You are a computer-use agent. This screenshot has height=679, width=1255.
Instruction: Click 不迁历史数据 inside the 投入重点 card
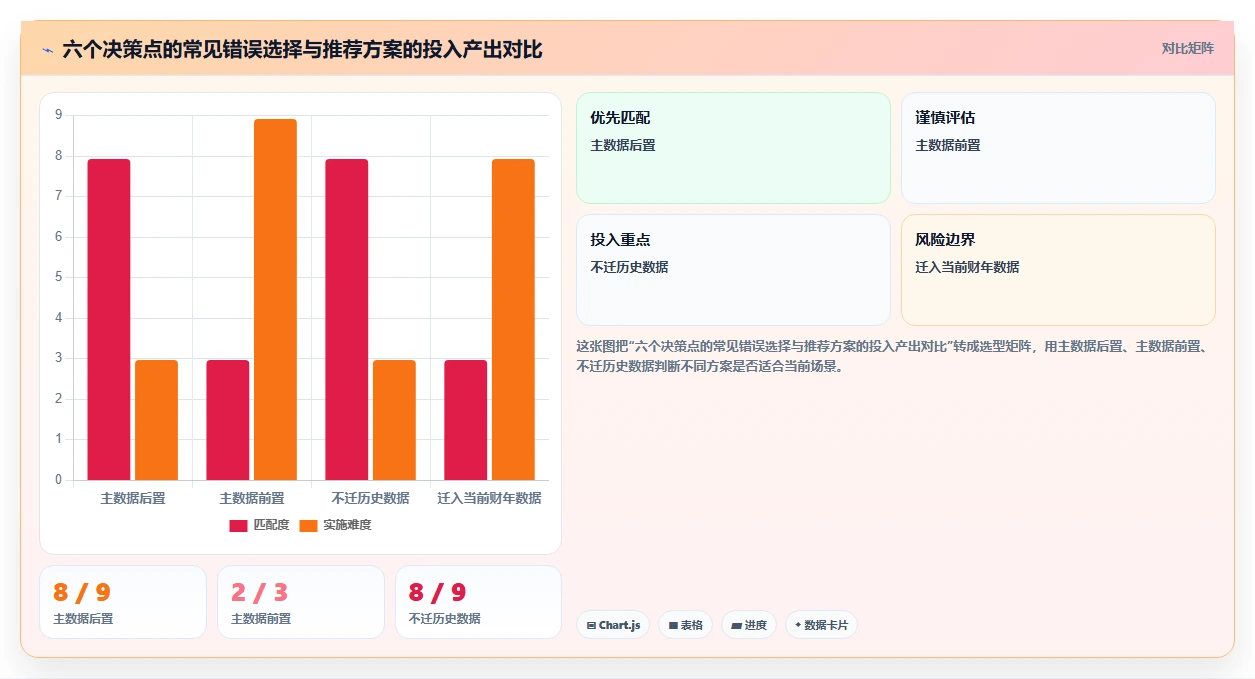[x=630, y=267]
